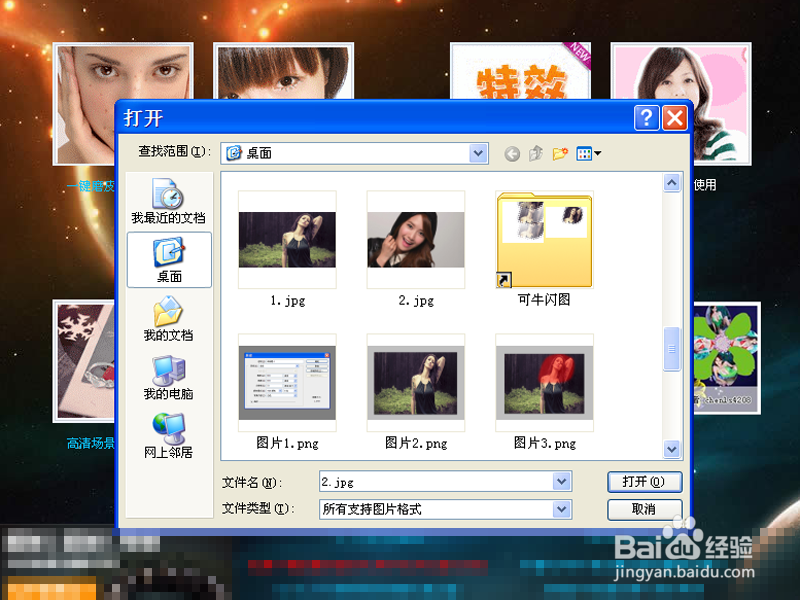
Task: Select 桌面 in the places bar
Action: 169,260
